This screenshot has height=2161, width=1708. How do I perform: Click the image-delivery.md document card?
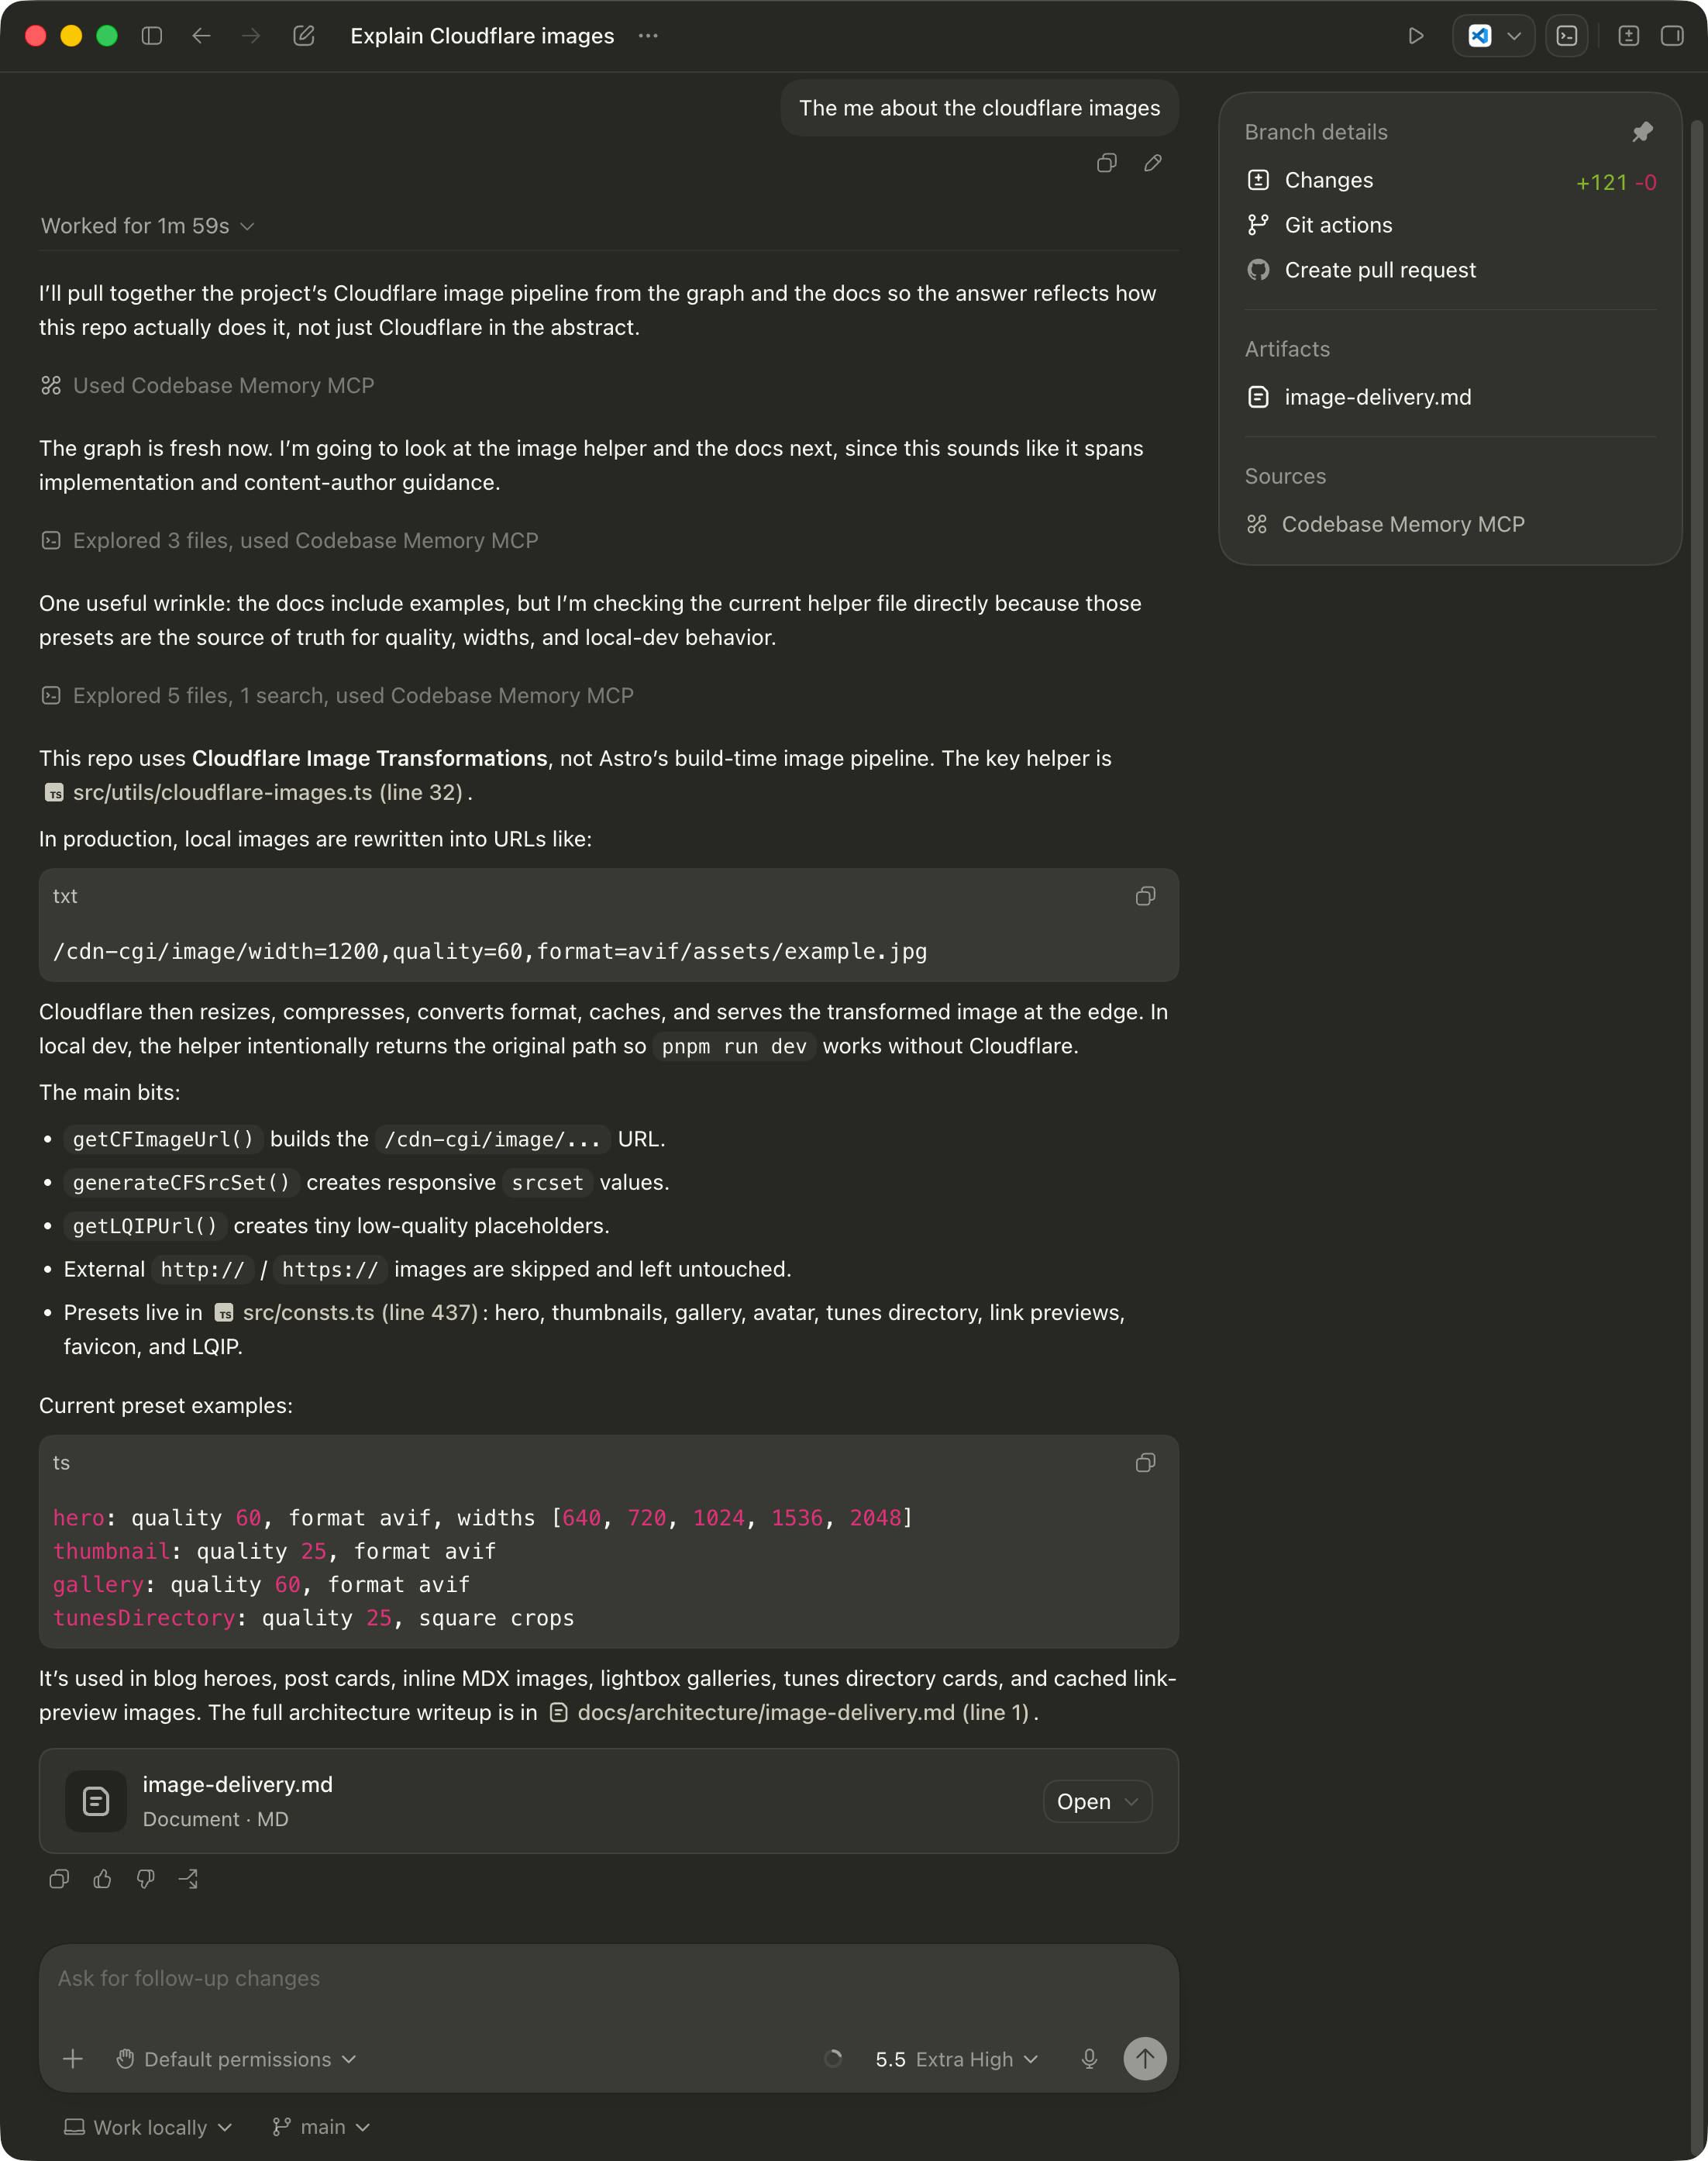609,1801
